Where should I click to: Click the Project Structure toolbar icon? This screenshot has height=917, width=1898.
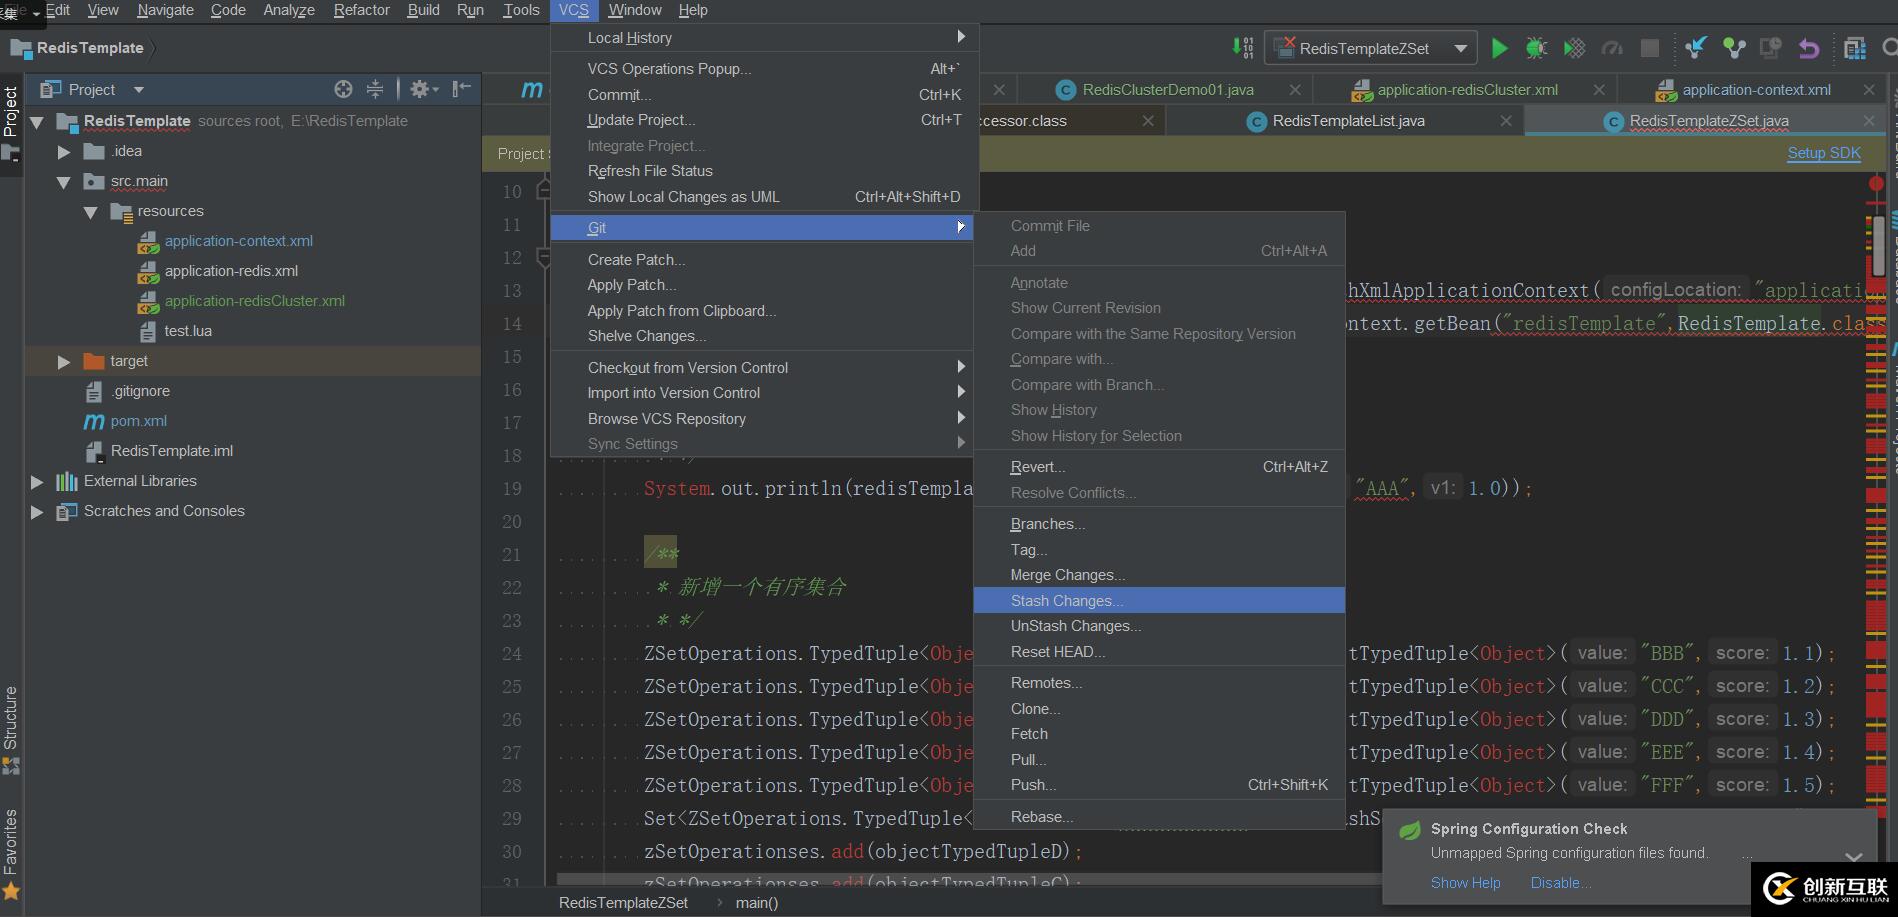pyautogui.click(x=1855, y=48)
